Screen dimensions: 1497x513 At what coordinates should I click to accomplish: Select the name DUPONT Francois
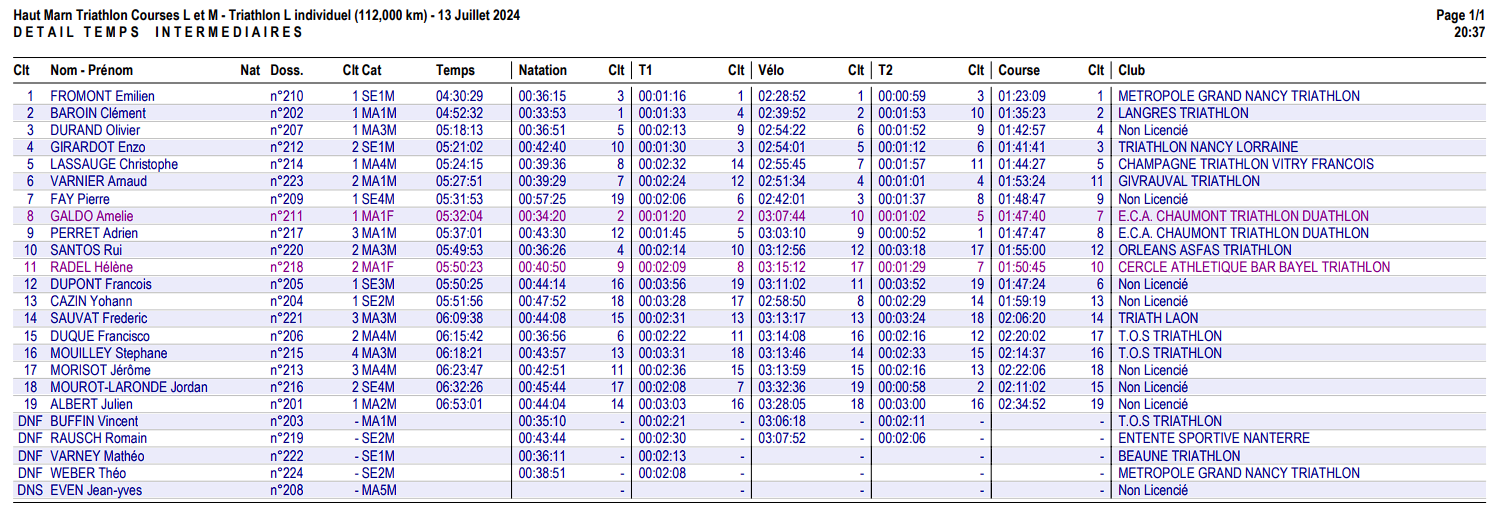point(101,284)
